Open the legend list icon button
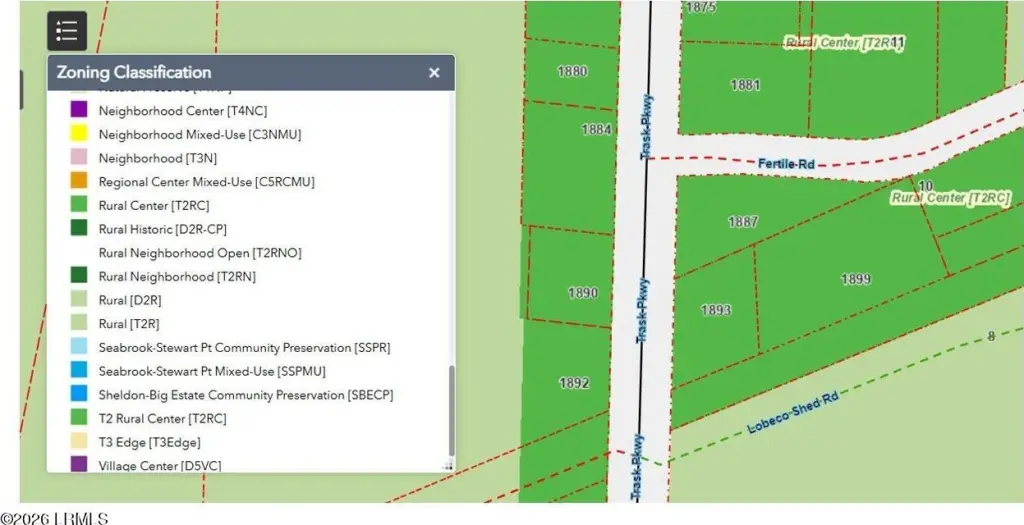This screenshot has width=1024, height=525. click(x=67, y=31)
